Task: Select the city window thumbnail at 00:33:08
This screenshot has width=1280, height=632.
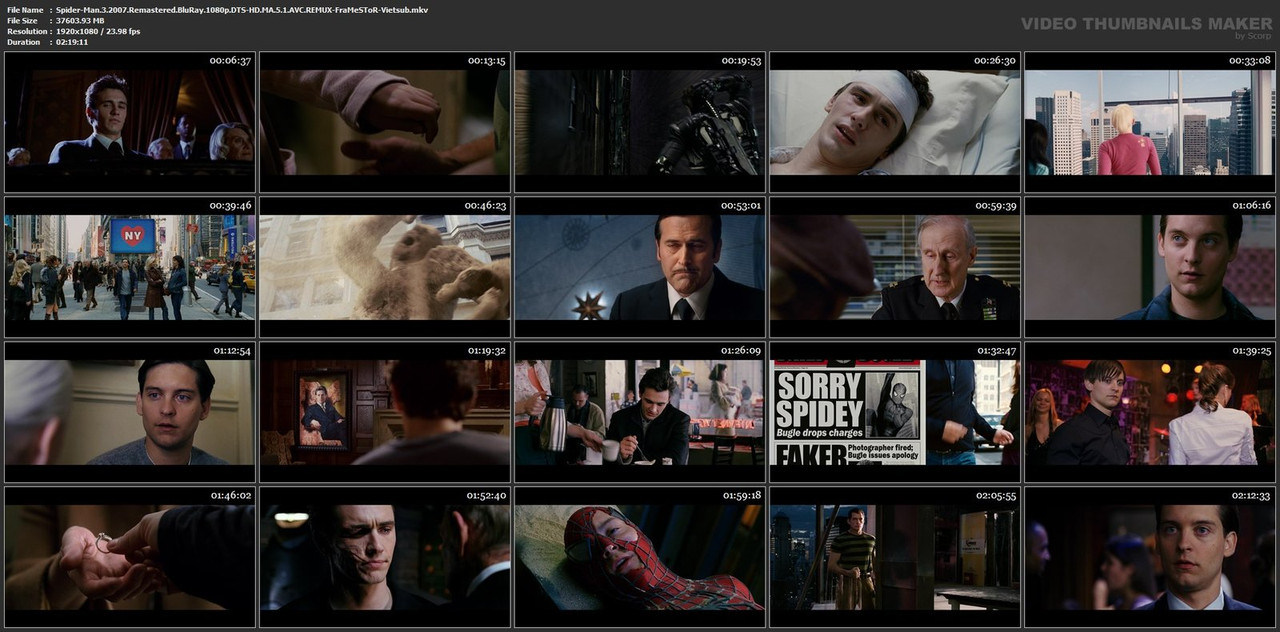Action: (x=1150, y=122)
